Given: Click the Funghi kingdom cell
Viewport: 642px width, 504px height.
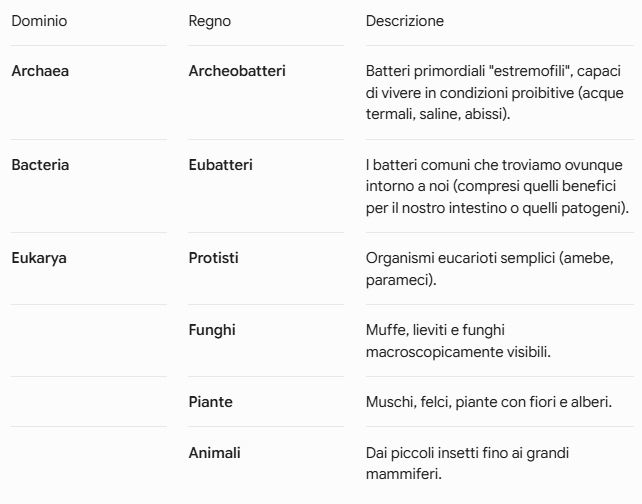Looking at the screenshot, I should 212,330.
